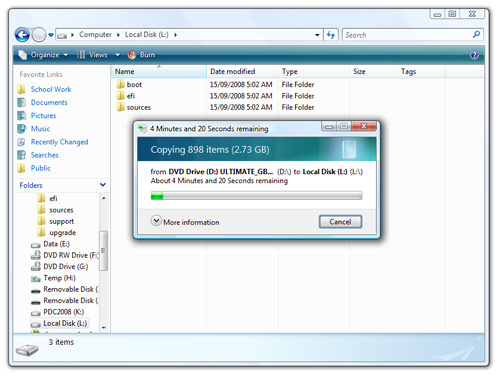Collapse the Folders pane chevron
This screenshot has width=500, height=377.
click(103, 185)
